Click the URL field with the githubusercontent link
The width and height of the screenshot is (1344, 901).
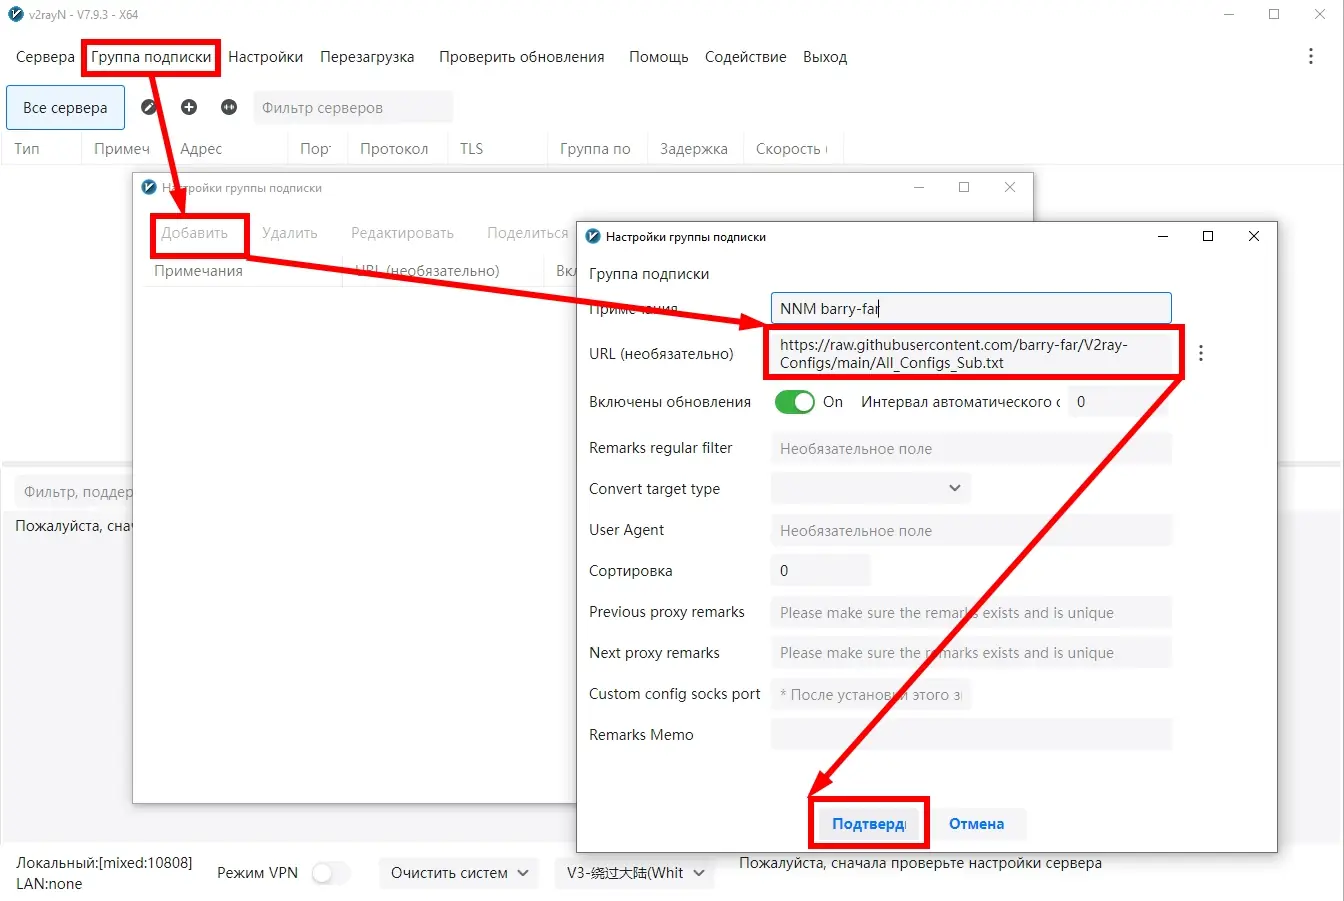coord(971,353)
